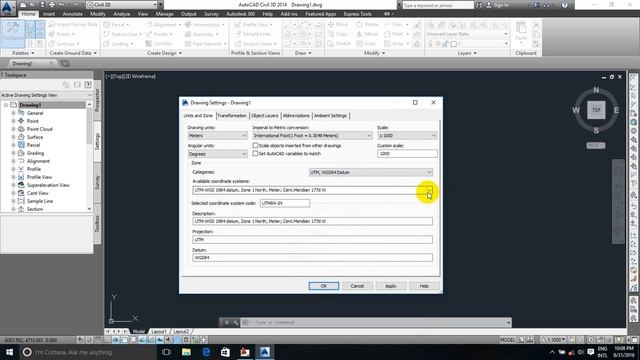Screen dimensions: 640x360
Task: Open the Annotate ribbon tab
Action: (72, 14)
